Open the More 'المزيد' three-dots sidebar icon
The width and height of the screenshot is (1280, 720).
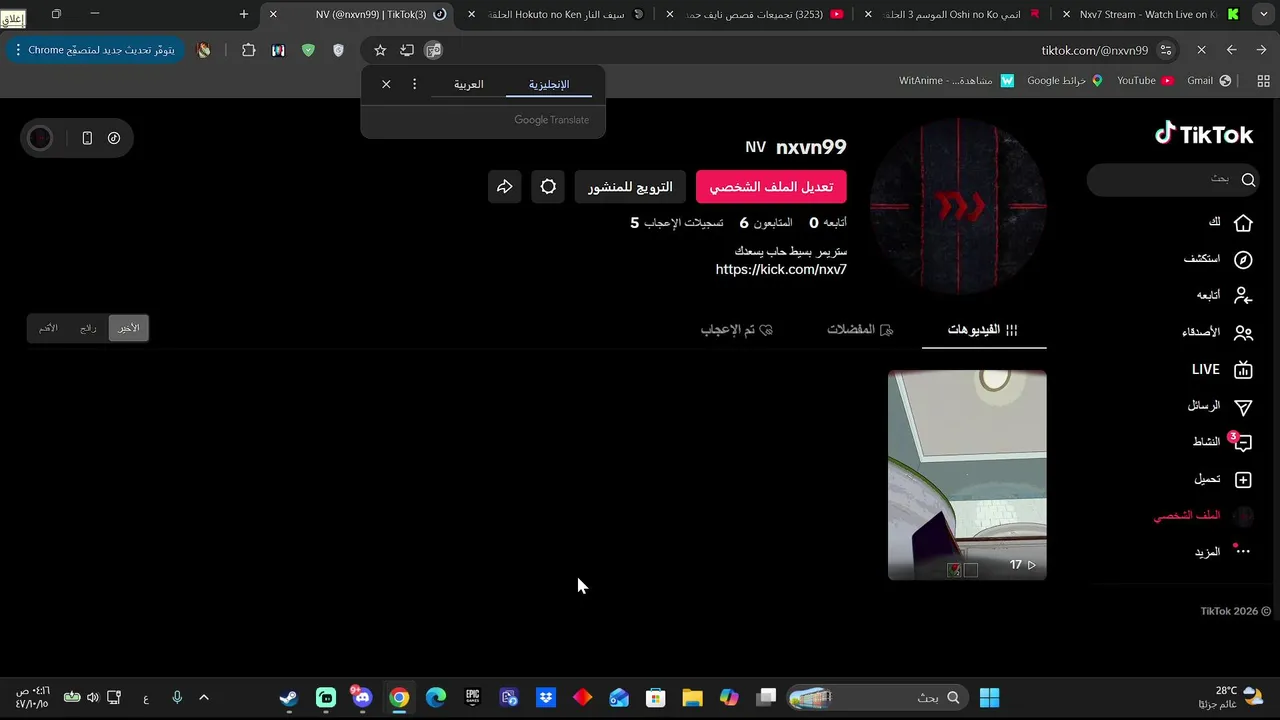pos(1243,551)
